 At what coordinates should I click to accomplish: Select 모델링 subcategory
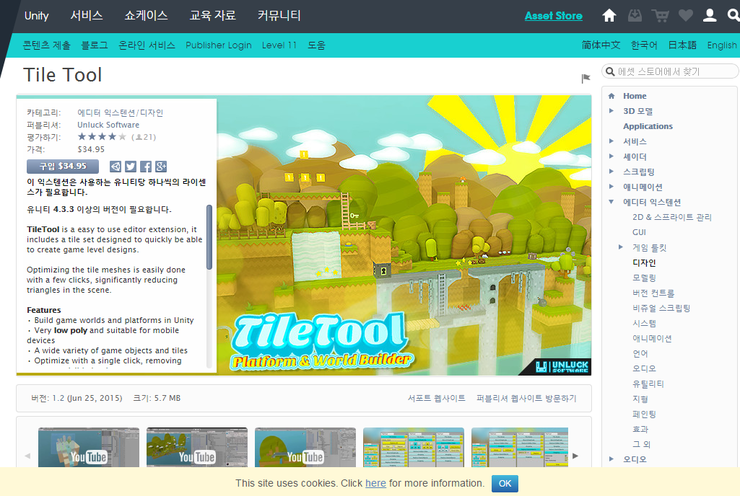pos(644,277)
